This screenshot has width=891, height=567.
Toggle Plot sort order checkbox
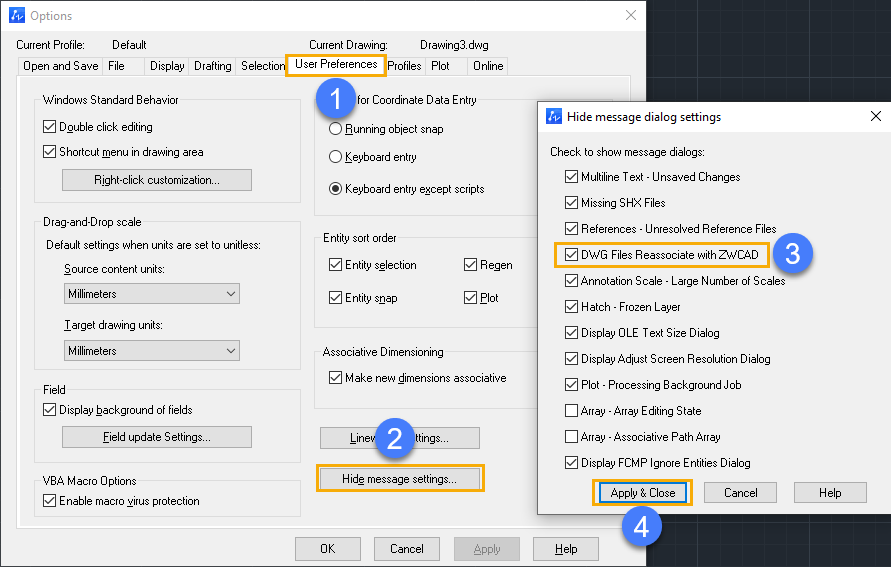point(471,298)
